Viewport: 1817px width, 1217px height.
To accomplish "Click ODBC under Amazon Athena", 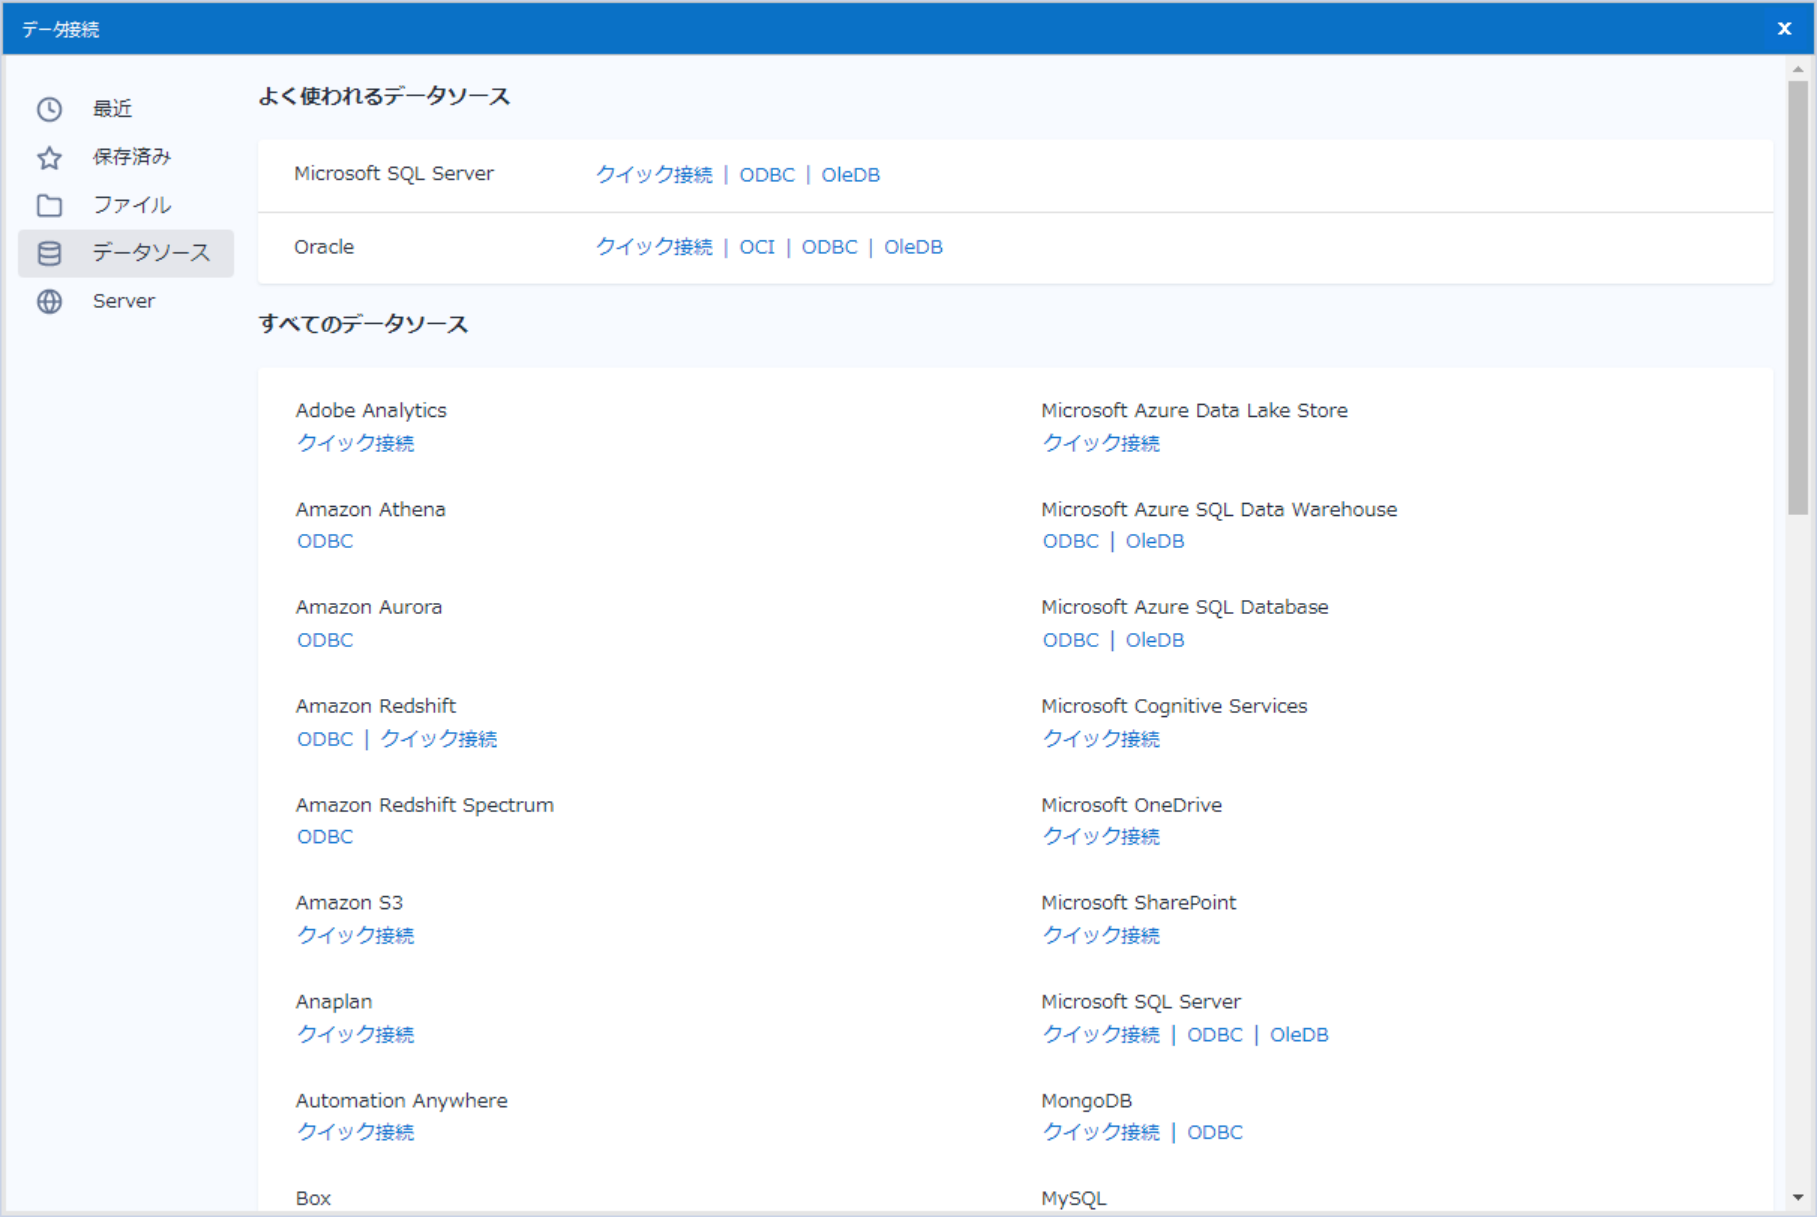I will point(325,541).
